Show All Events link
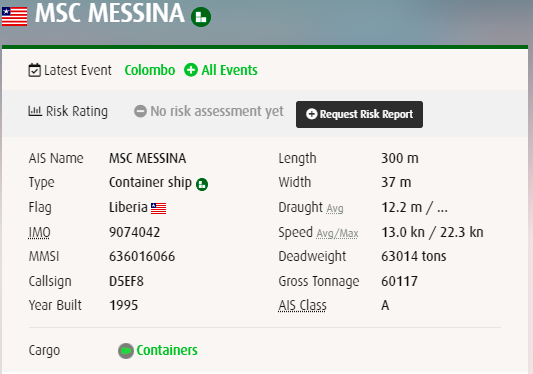533x374 pixels. tap(229, 70)
